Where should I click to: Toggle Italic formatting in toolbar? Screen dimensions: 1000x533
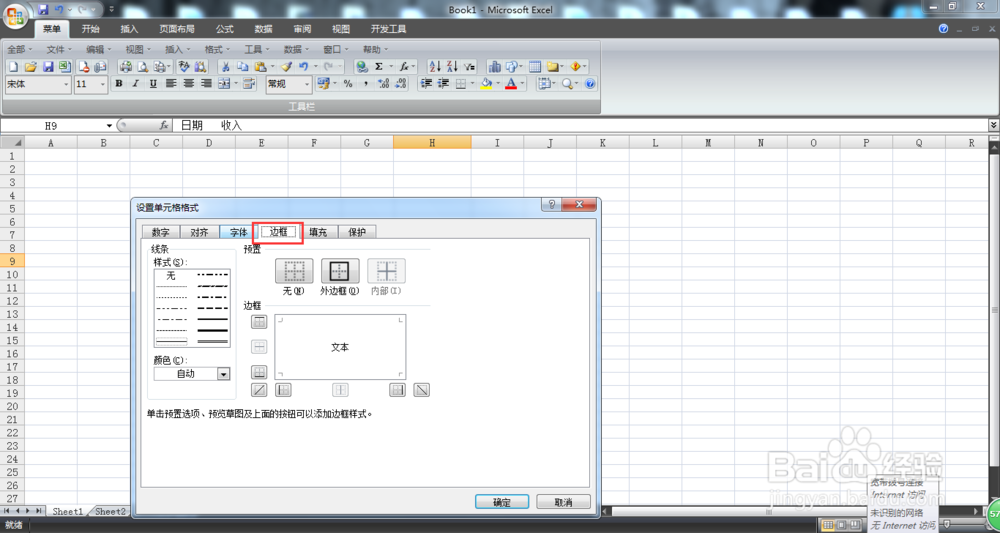[x=136, y=84]
